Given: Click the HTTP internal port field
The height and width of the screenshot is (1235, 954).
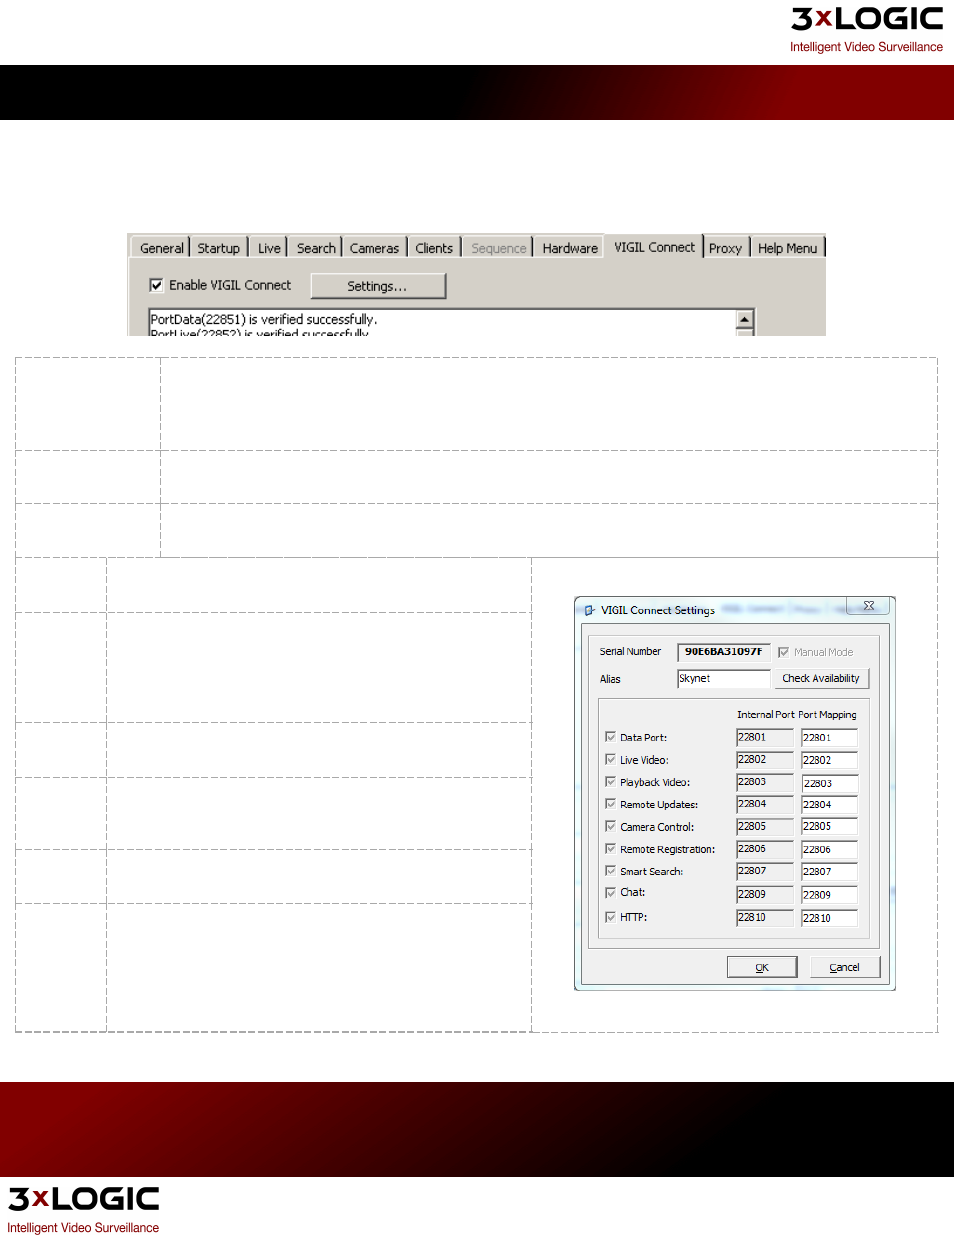Looking at the screenshot, I should [x=765, y=917].
